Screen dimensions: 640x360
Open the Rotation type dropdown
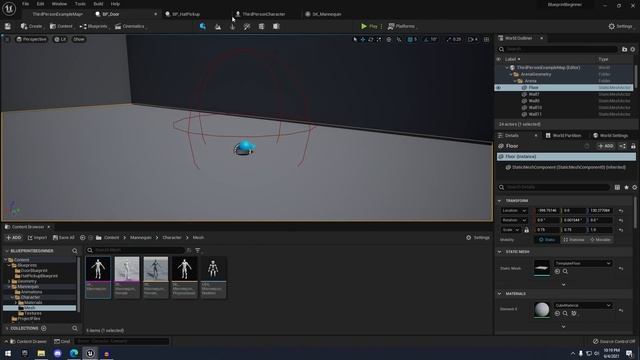pos(514,220)
